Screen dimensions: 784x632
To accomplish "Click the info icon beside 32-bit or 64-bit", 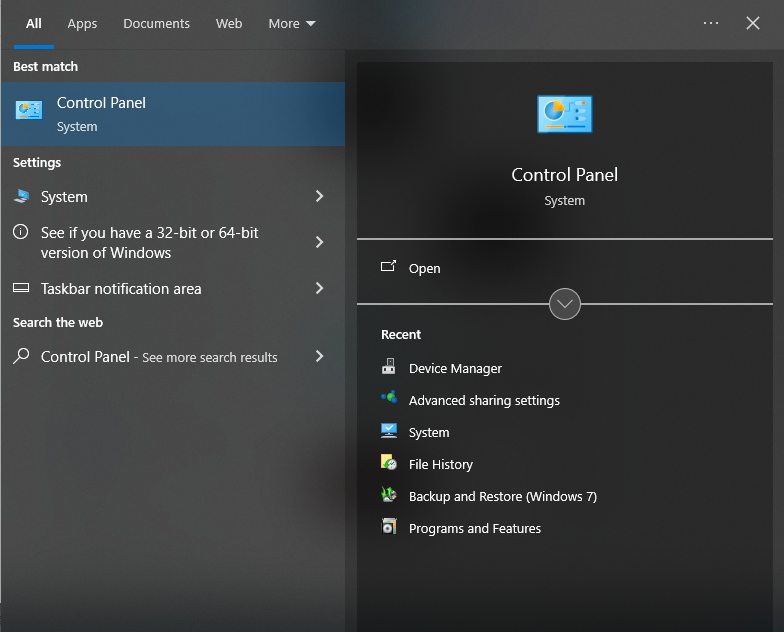I will (x=20, y=232).
